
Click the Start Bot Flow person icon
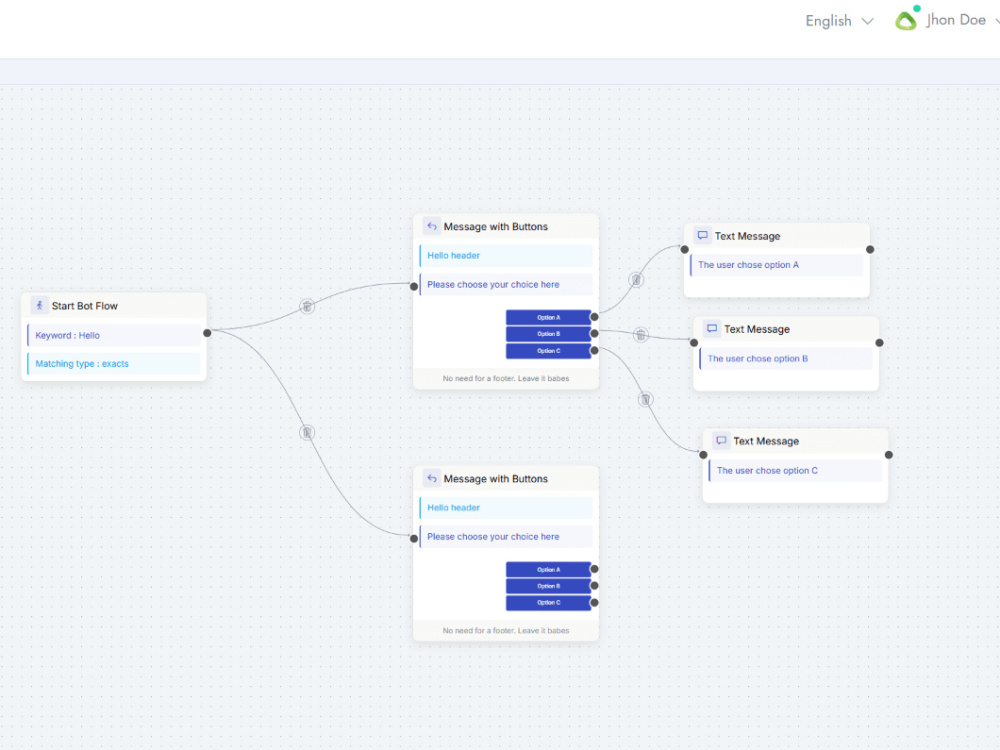[40, 305]
